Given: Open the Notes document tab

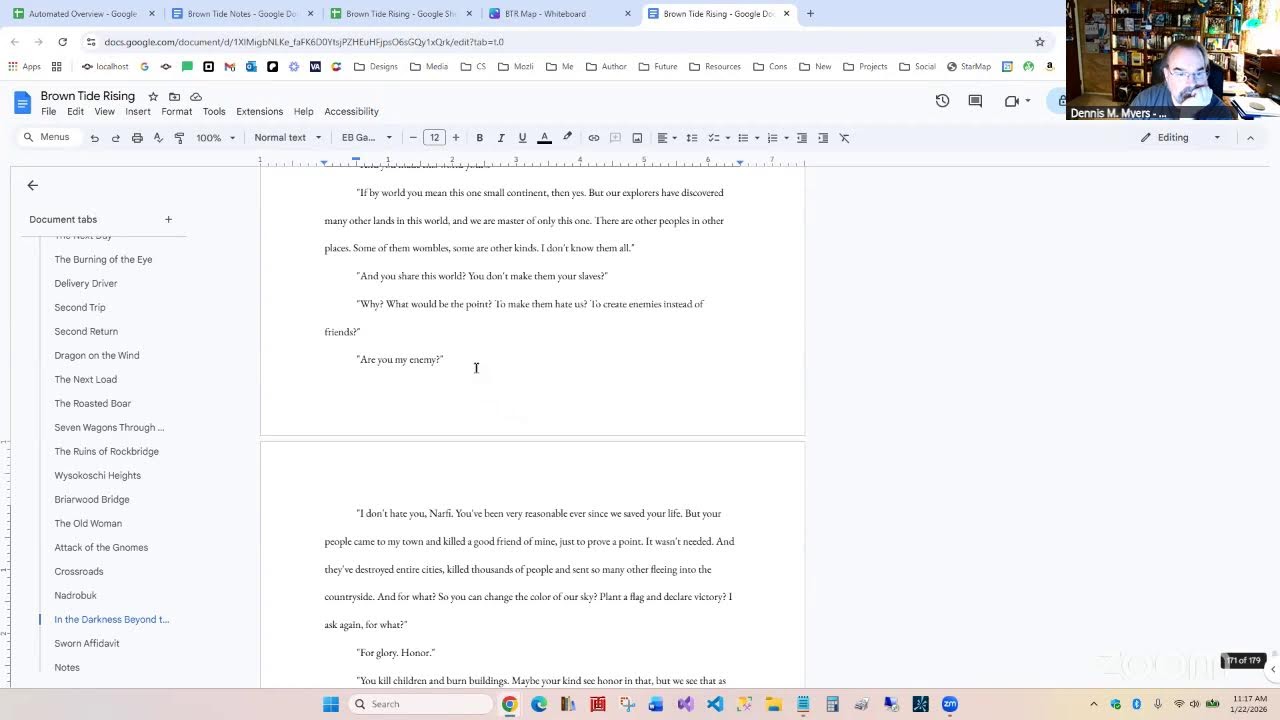Looking at the screenshot, I should [x=67, y=668].
